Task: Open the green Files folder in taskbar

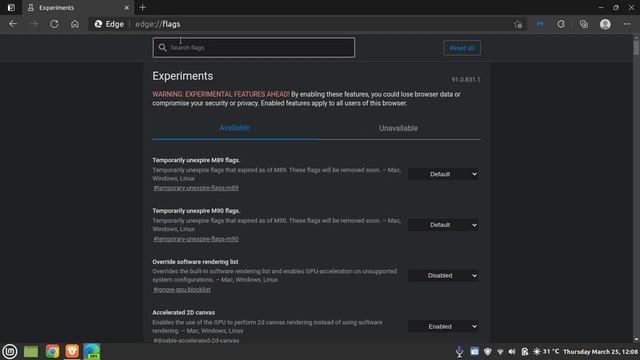Action: pos(31,351)
